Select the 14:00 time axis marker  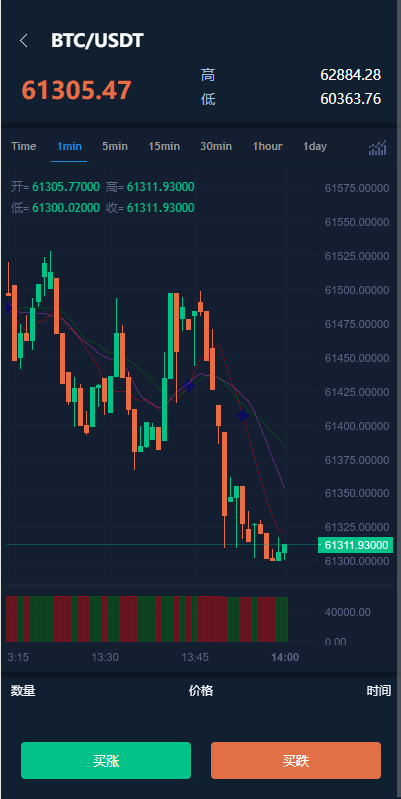click(x=285, y=657)
